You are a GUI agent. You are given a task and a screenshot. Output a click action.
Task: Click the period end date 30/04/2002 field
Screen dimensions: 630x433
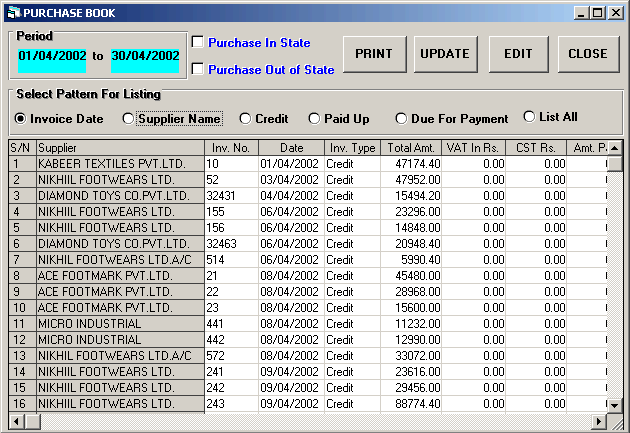145,61
